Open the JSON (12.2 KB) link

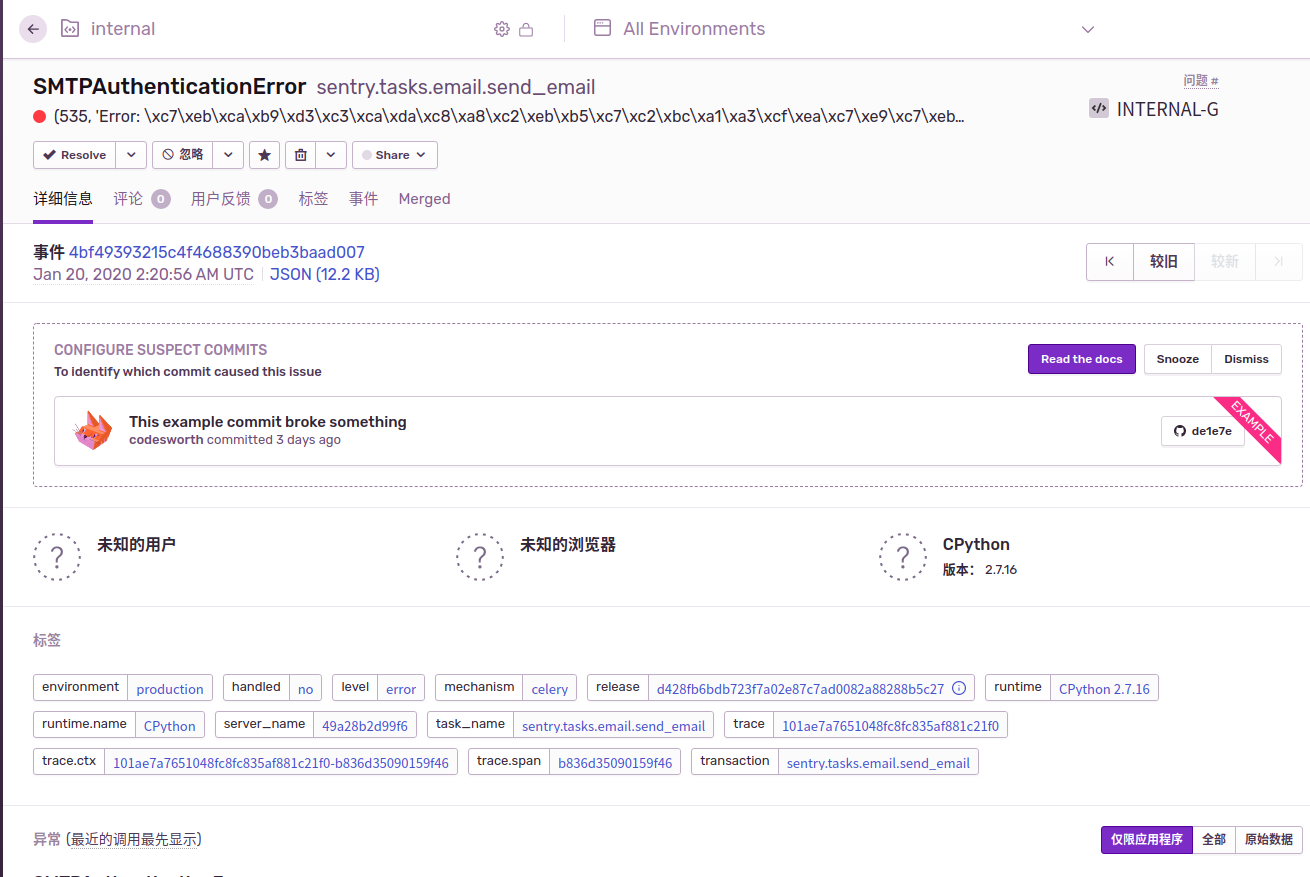tap(325, 274)
